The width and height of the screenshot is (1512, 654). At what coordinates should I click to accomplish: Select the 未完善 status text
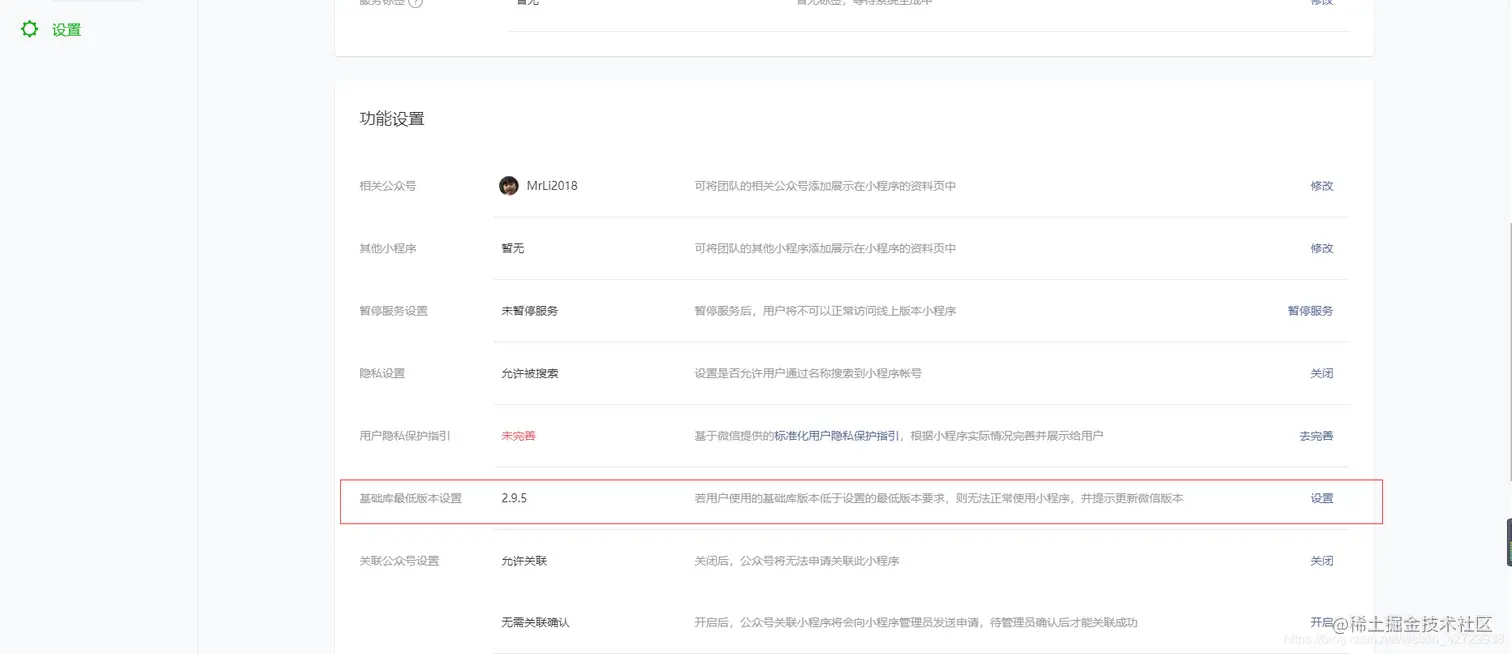coord(518,436)
